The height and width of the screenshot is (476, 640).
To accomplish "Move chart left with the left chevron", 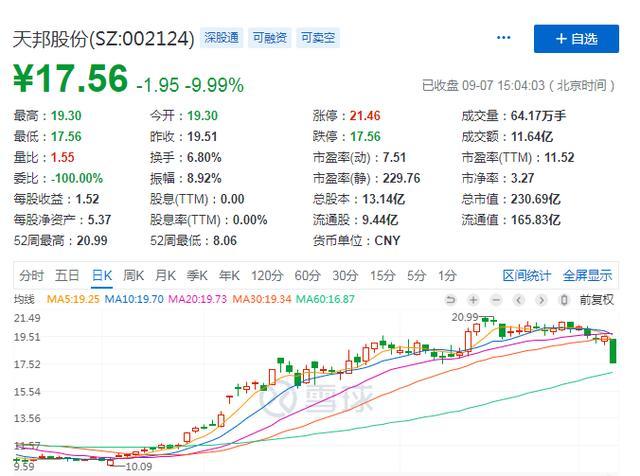I will point(519,300).
